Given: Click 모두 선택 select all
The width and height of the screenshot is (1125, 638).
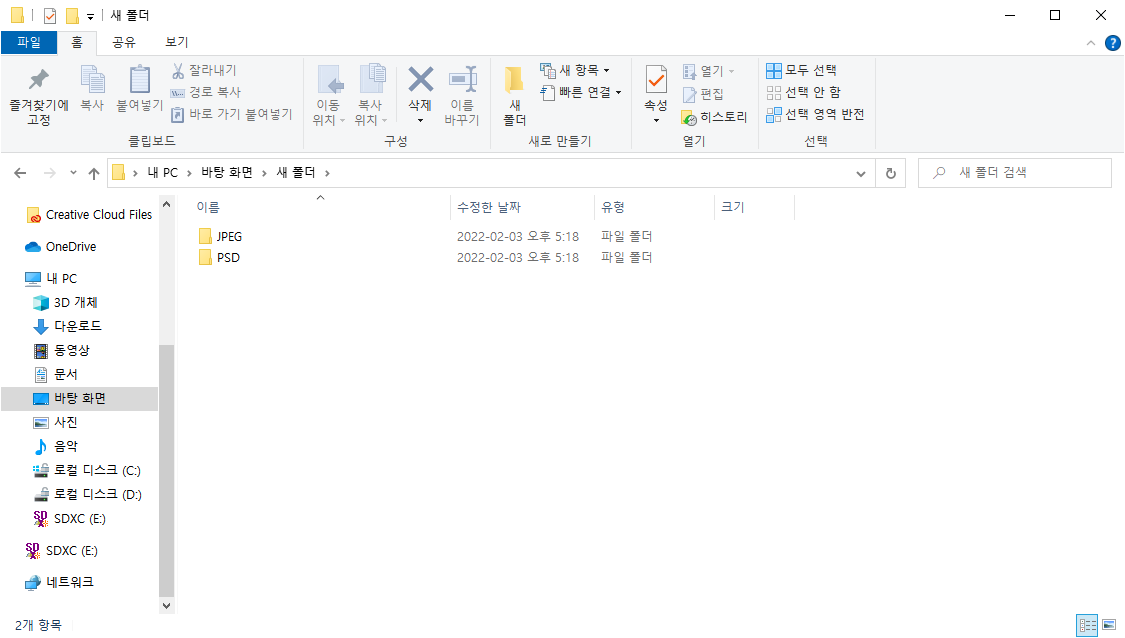Looking at the screenshot, I should [801, 70].
